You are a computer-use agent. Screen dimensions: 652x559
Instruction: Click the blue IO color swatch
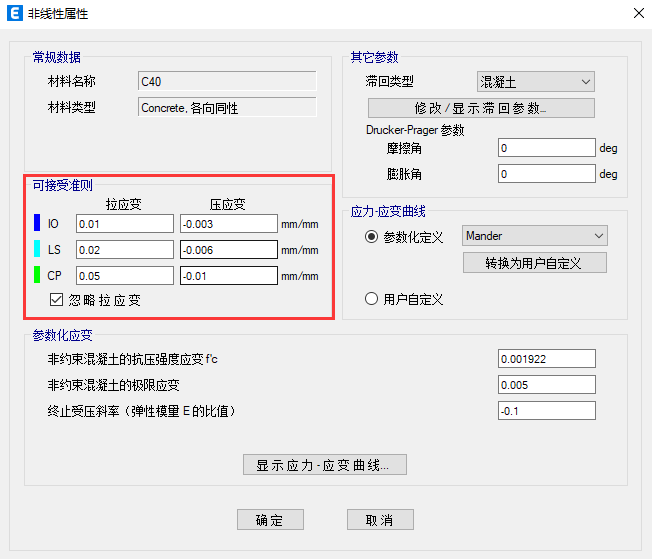pyautogui.click(x=37, y=223)
